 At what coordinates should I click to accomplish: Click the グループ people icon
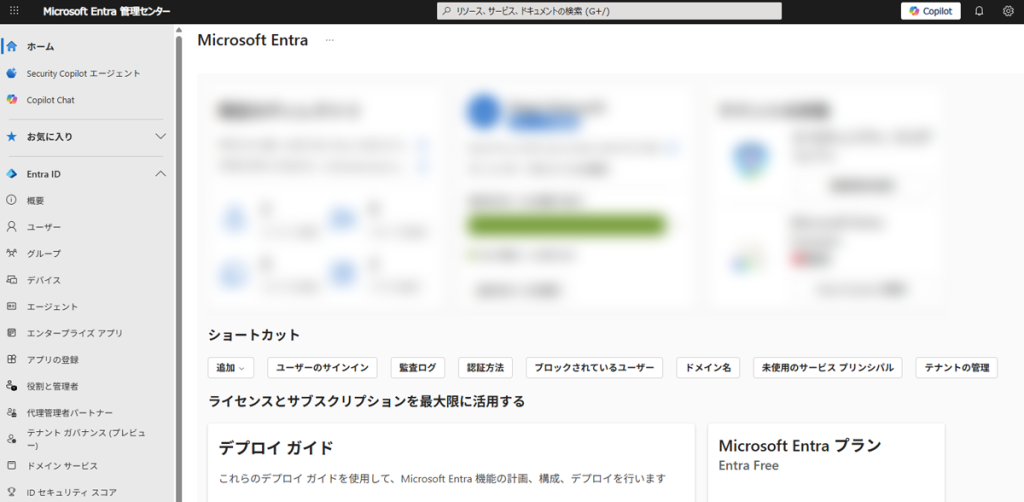click(12, 253)
